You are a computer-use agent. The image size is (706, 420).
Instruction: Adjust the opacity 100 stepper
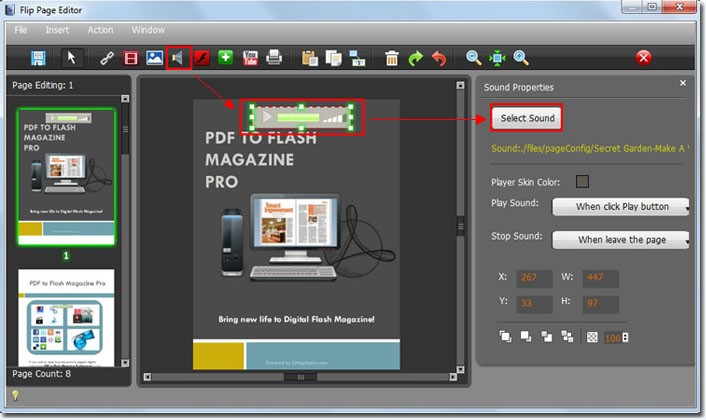[x=625, y=338]
